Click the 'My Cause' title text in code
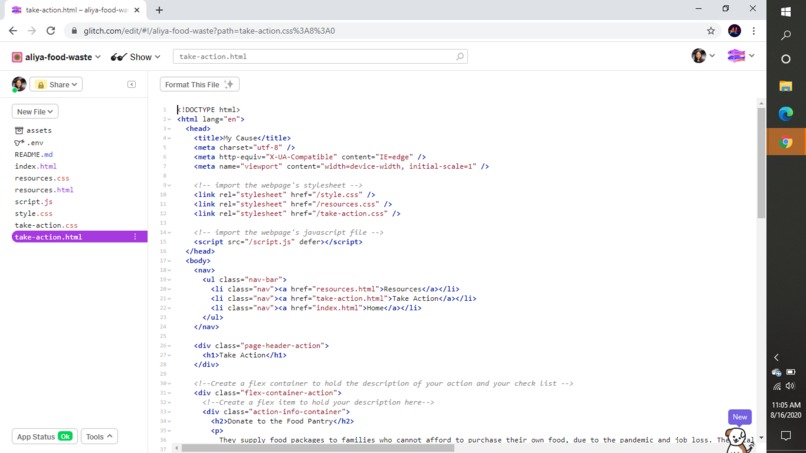 point(240,138)
